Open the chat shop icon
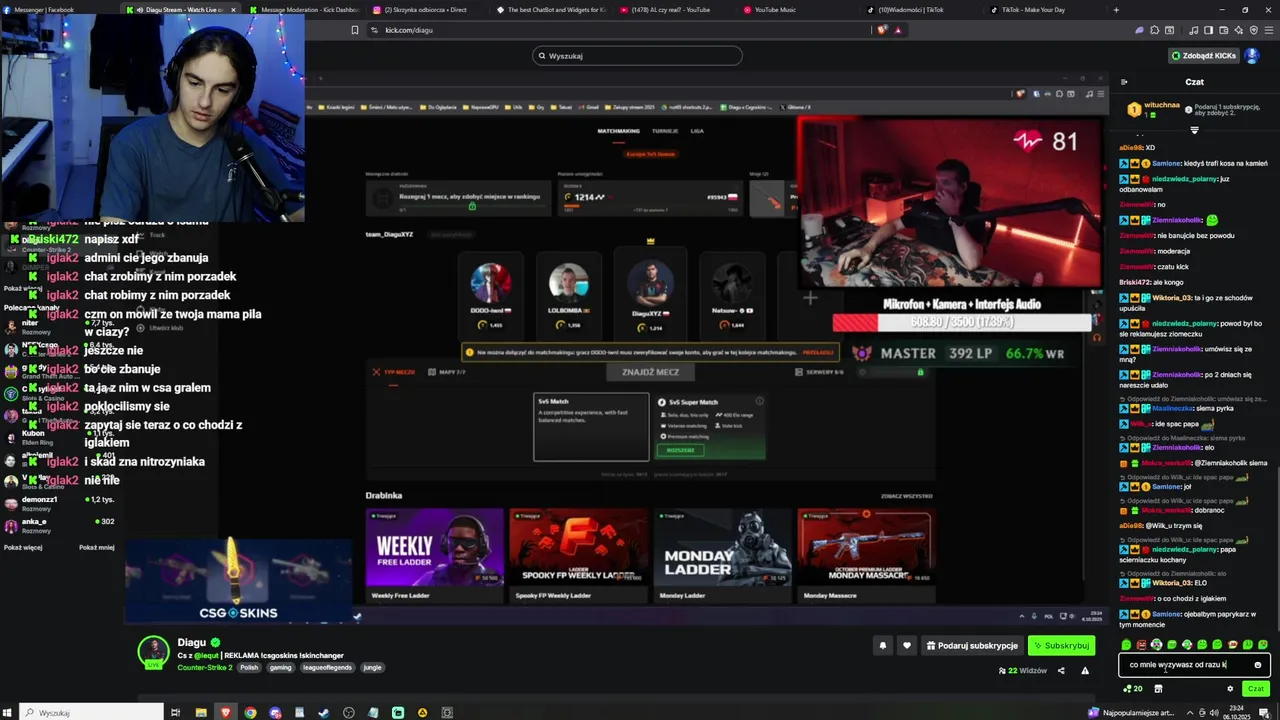This screenshot has width=1280, height=720. (1158, 688)
